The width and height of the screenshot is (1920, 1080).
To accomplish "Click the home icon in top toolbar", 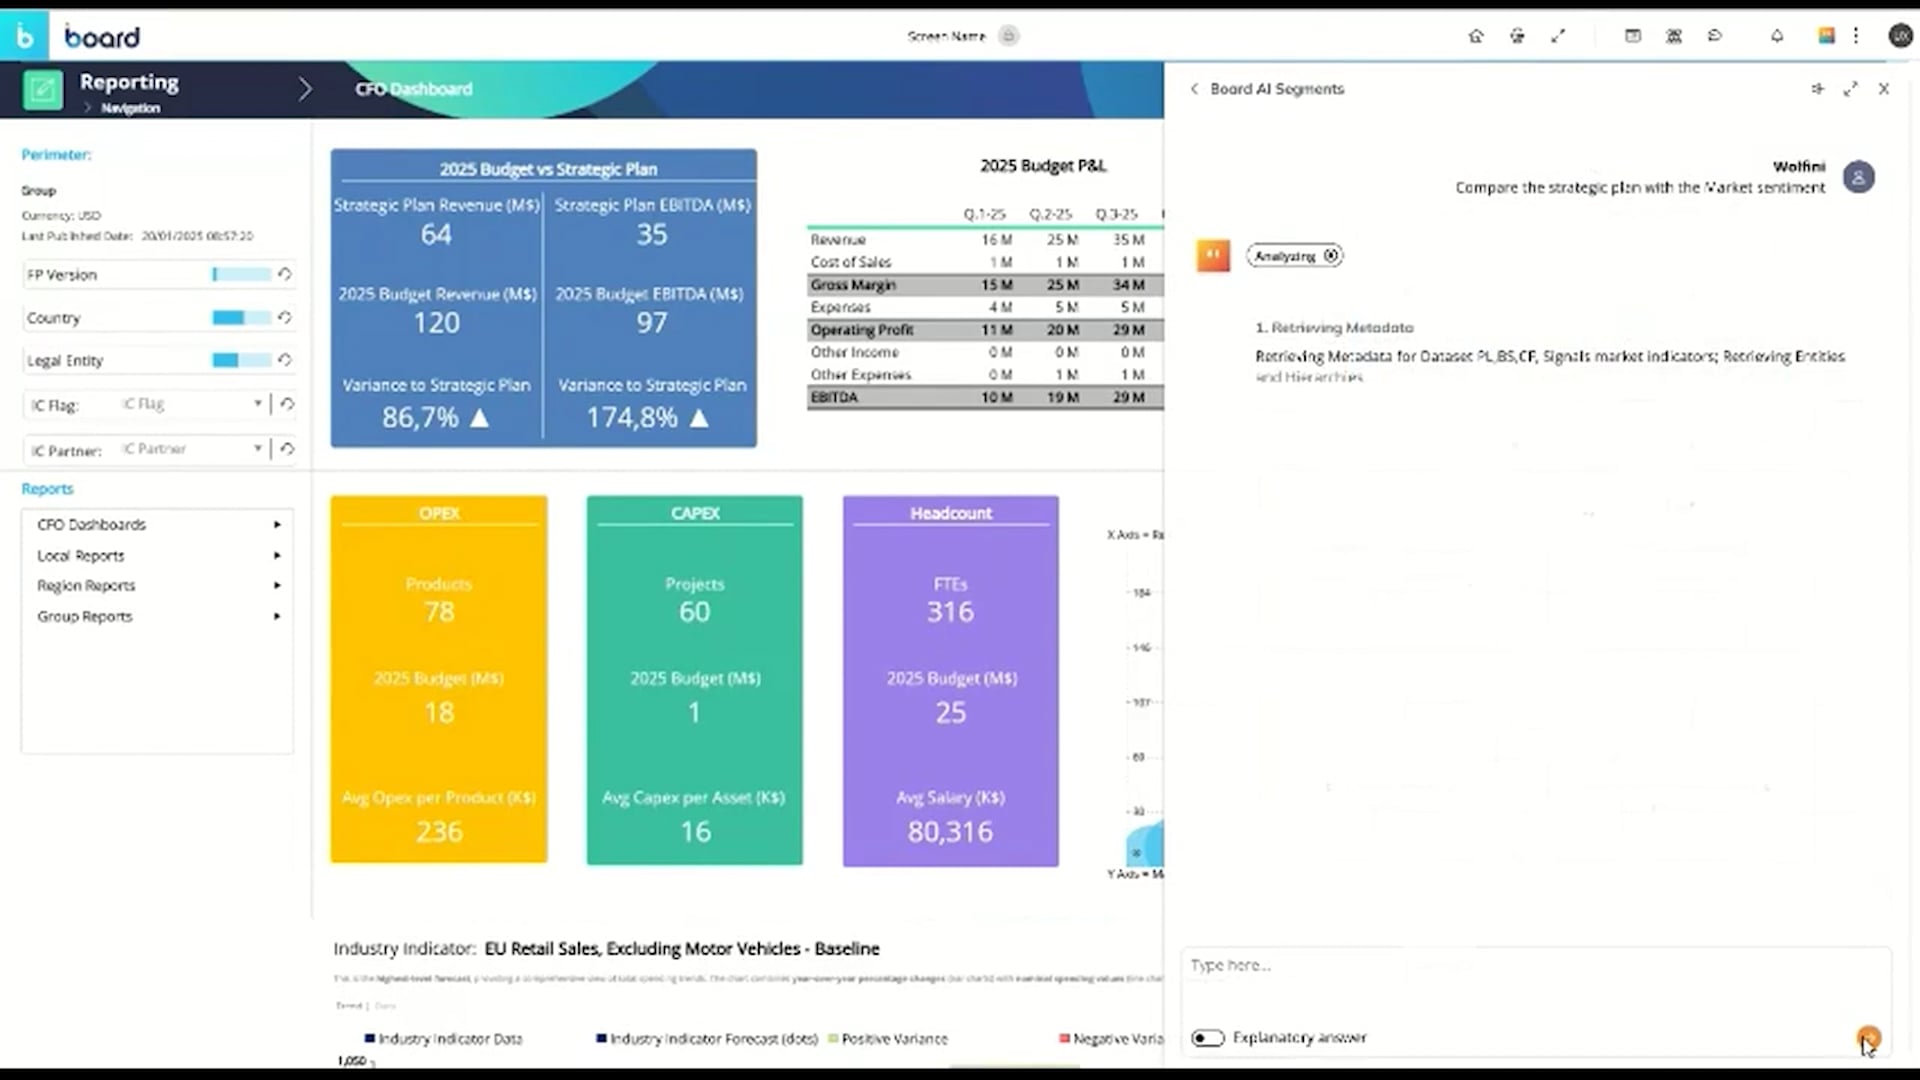I will click(x=1476, y=36).
